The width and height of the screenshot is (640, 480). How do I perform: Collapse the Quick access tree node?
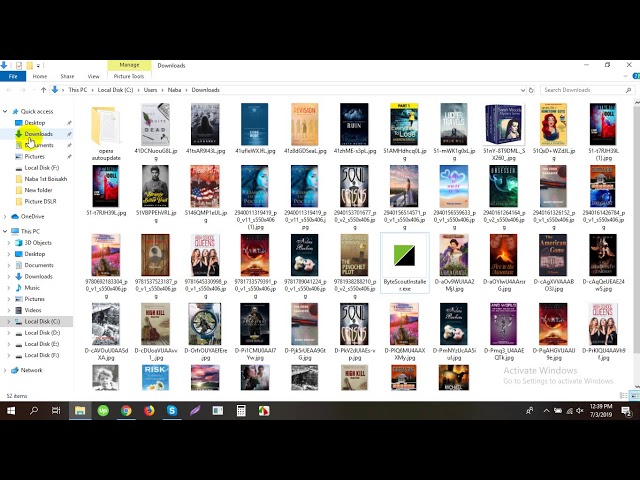click(5, 111)
